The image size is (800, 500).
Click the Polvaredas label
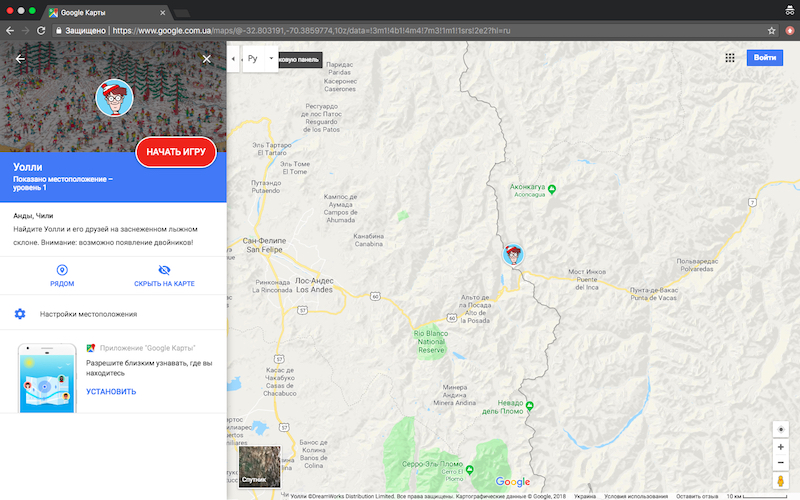[x=697, y=265]
